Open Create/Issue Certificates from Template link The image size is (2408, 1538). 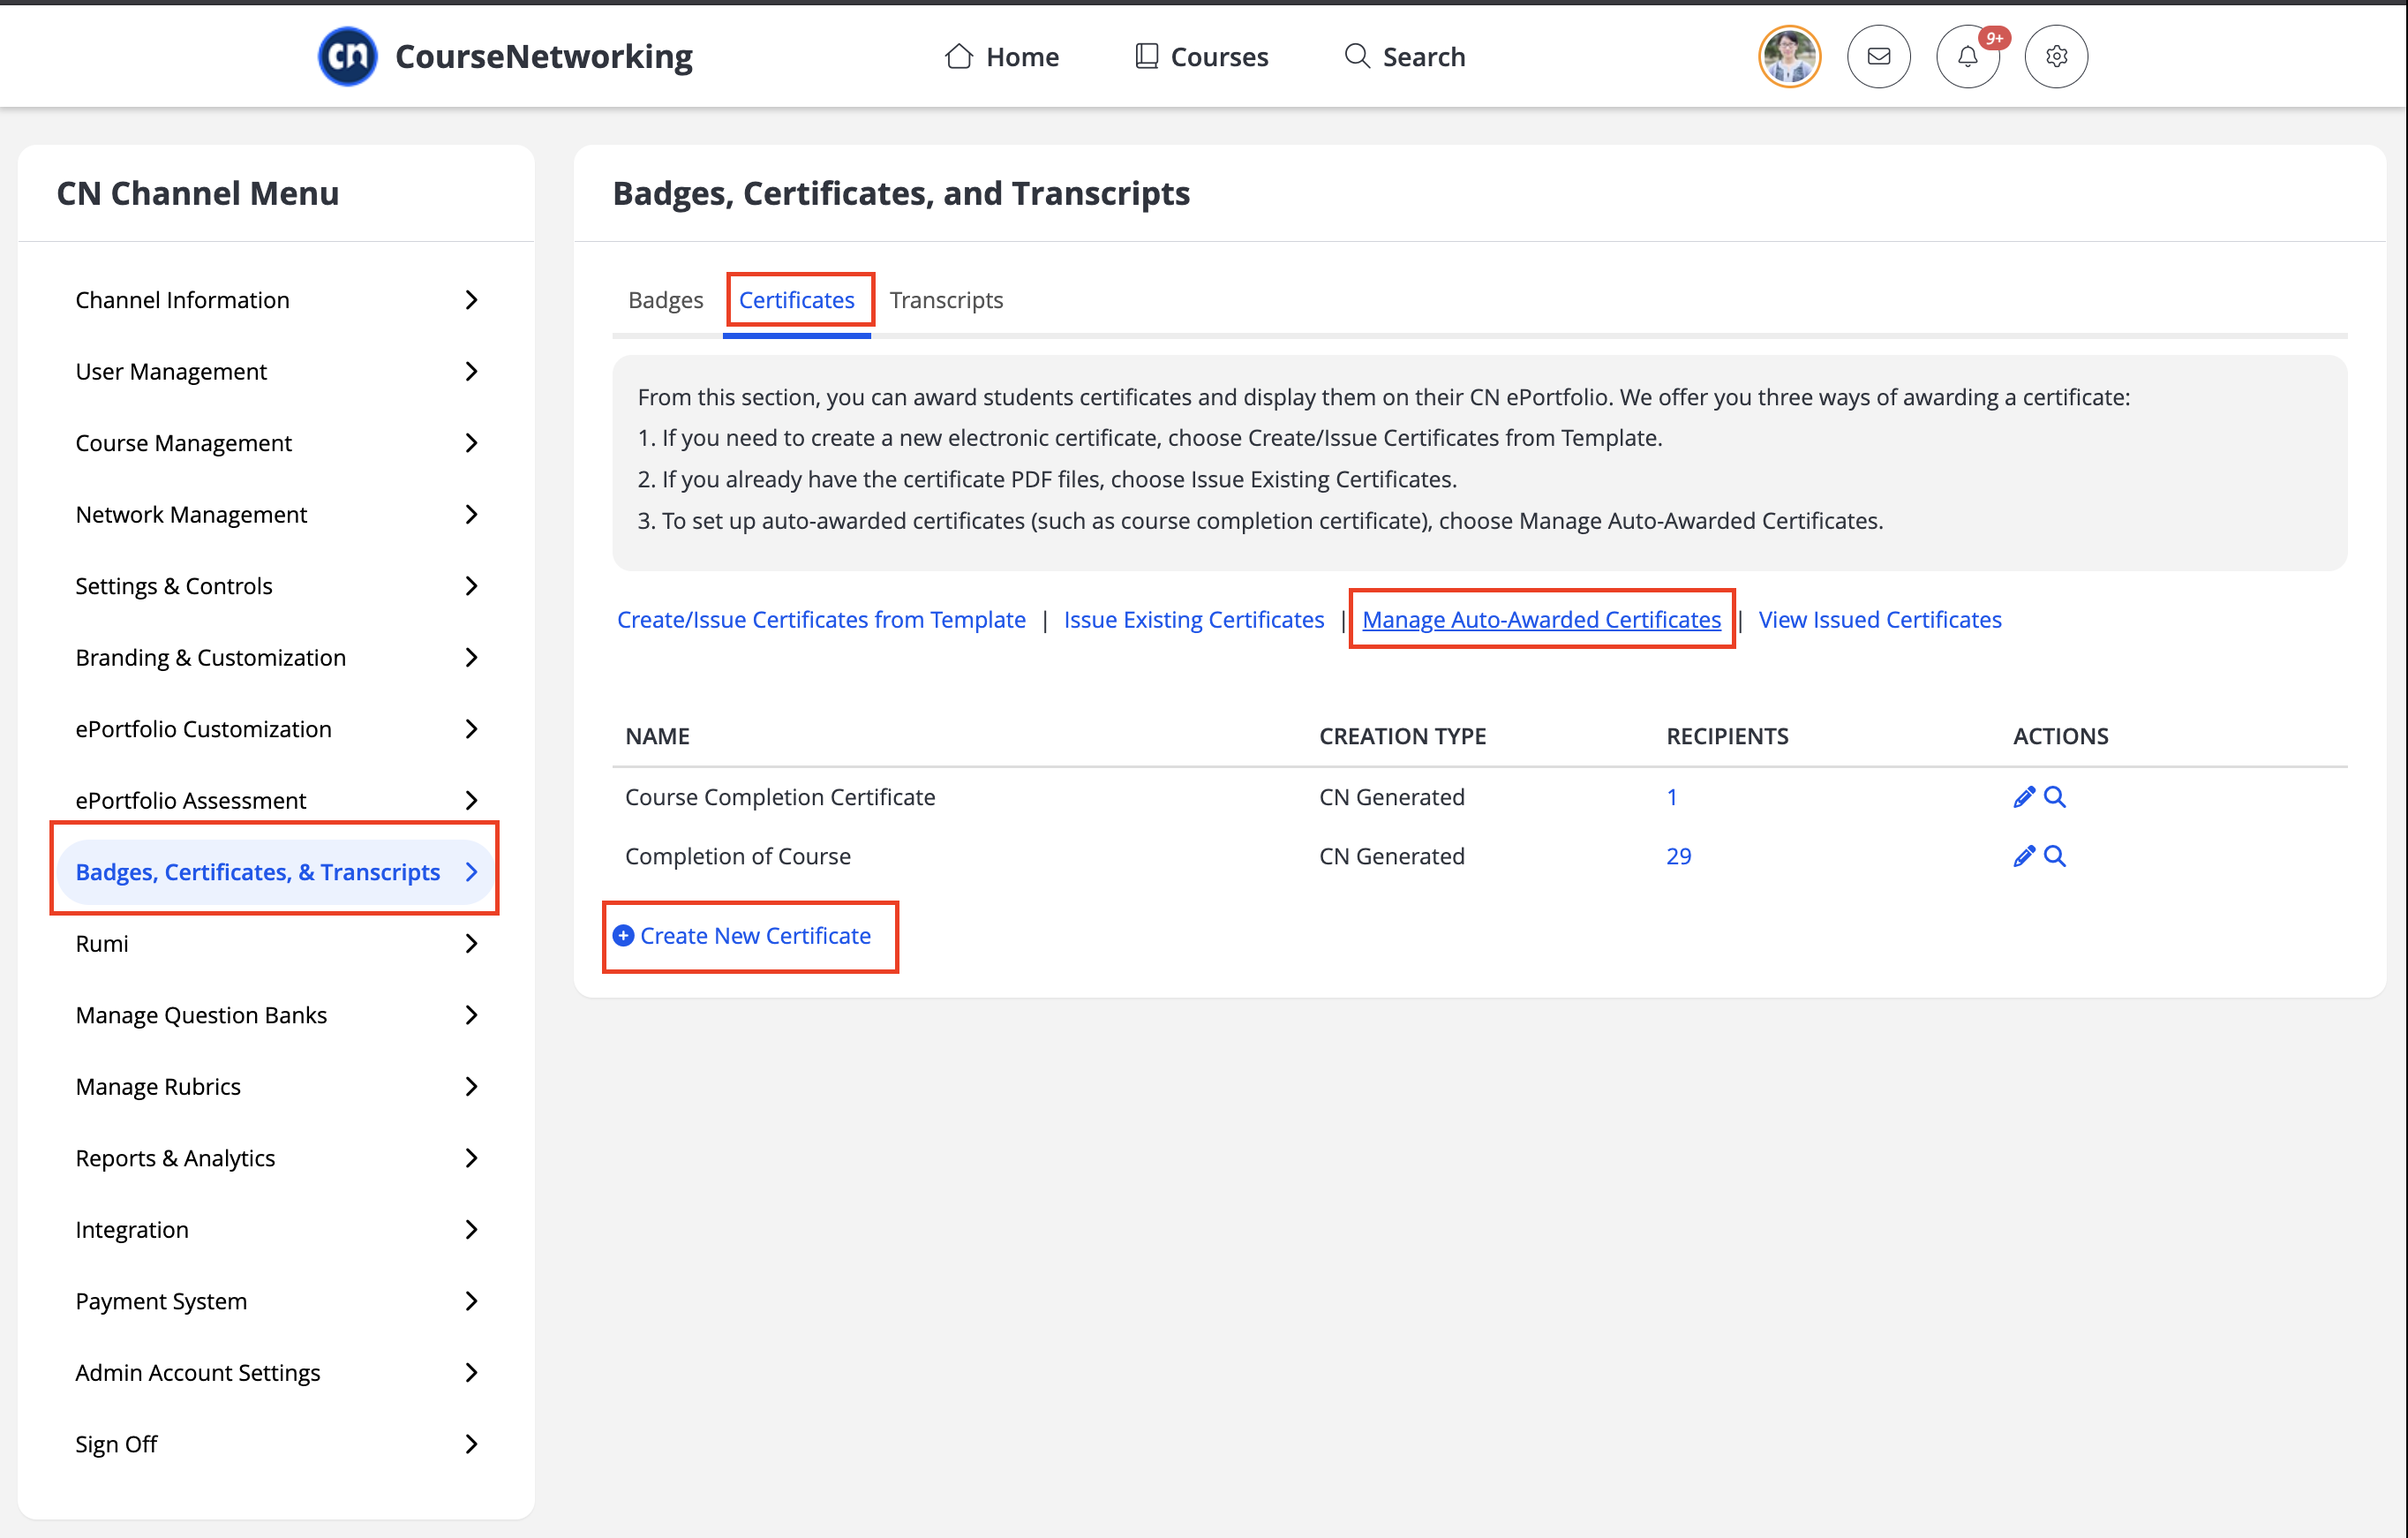pos(821,619)
